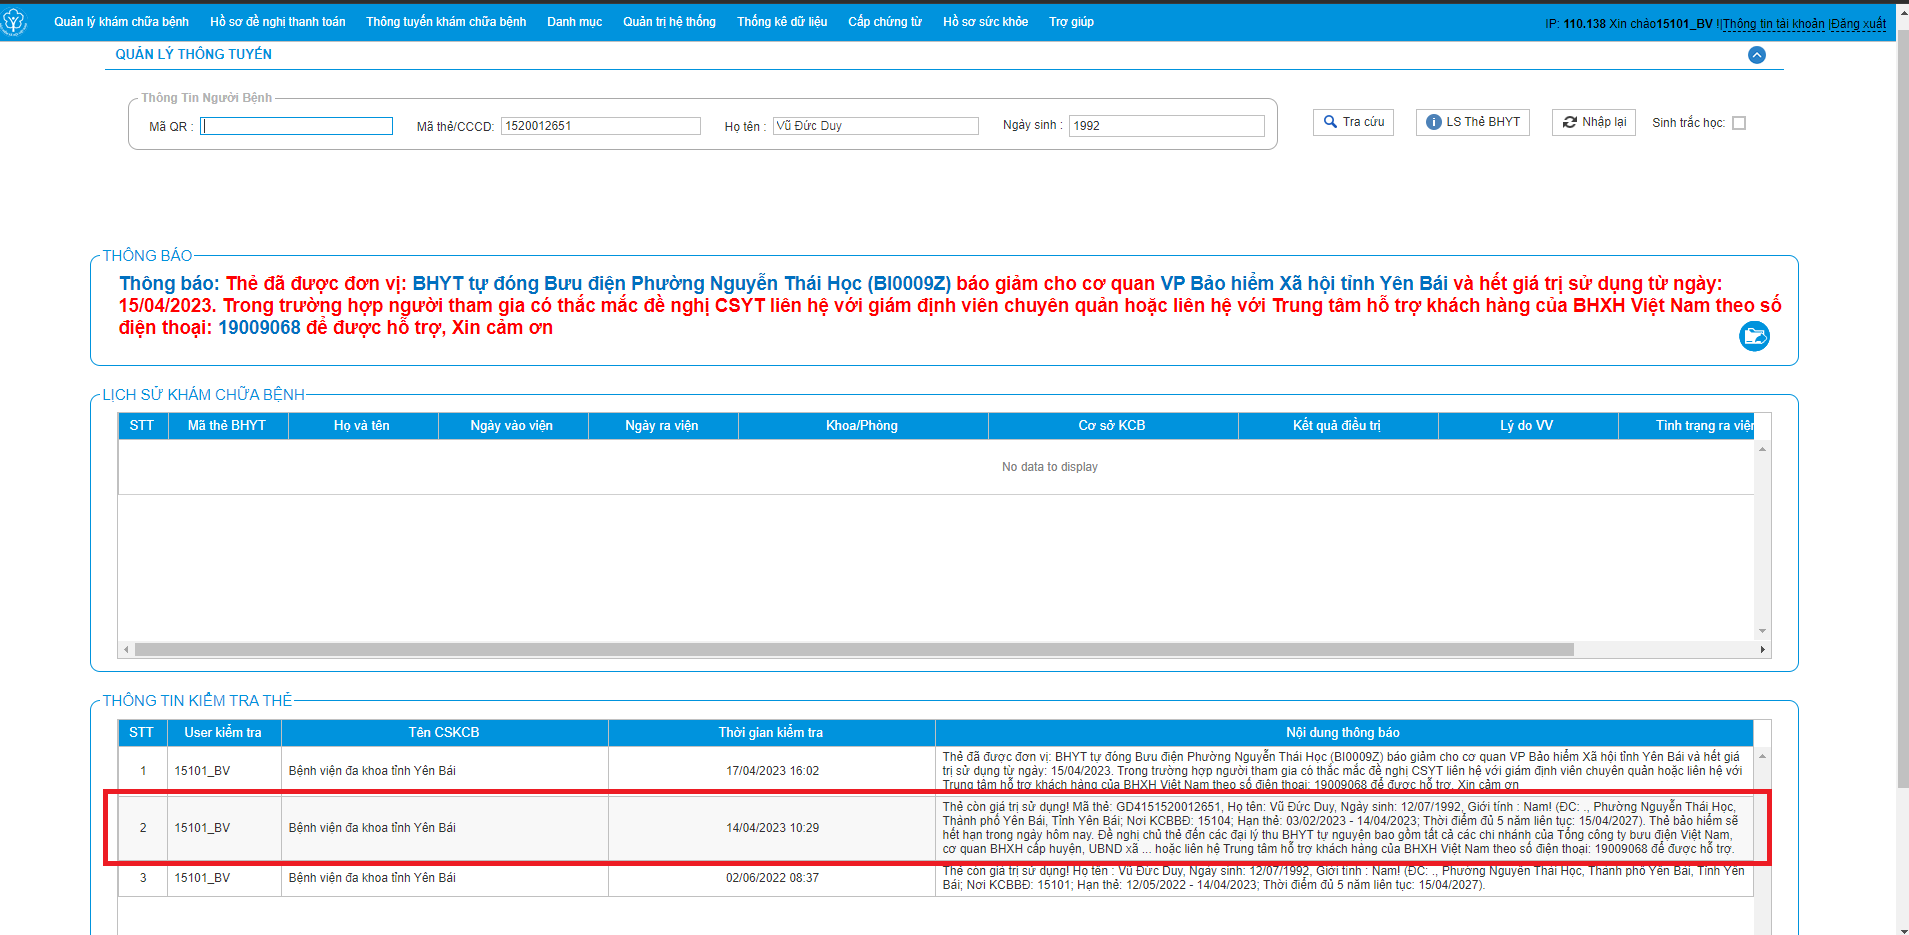Screen dimensions: 1909x935
Task: Focus the Mã QR input field
Action: pos(297,126)
